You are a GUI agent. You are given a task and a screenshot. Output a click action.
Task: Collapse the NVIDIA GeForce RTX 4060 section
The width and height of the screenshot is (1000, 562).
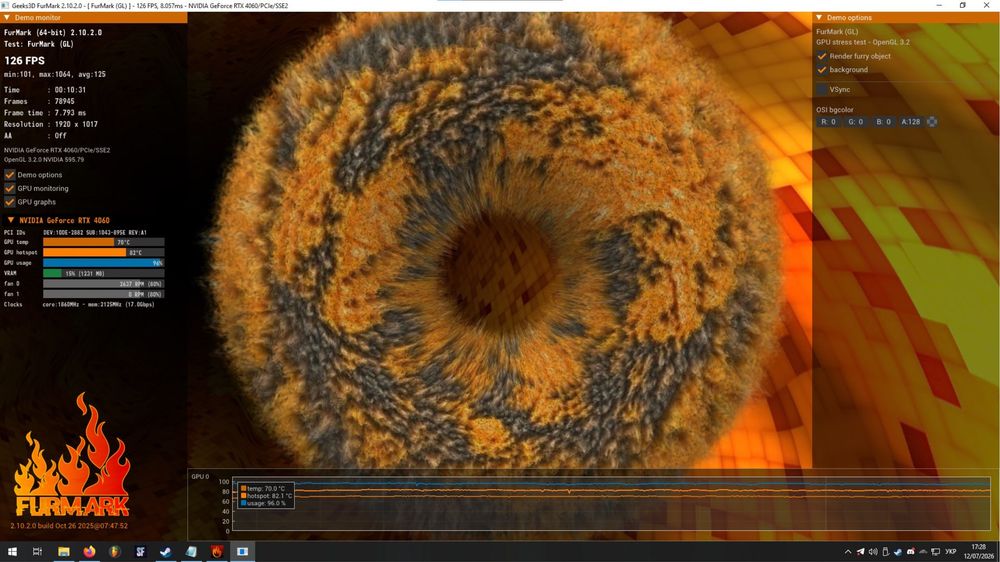point(11,220)
